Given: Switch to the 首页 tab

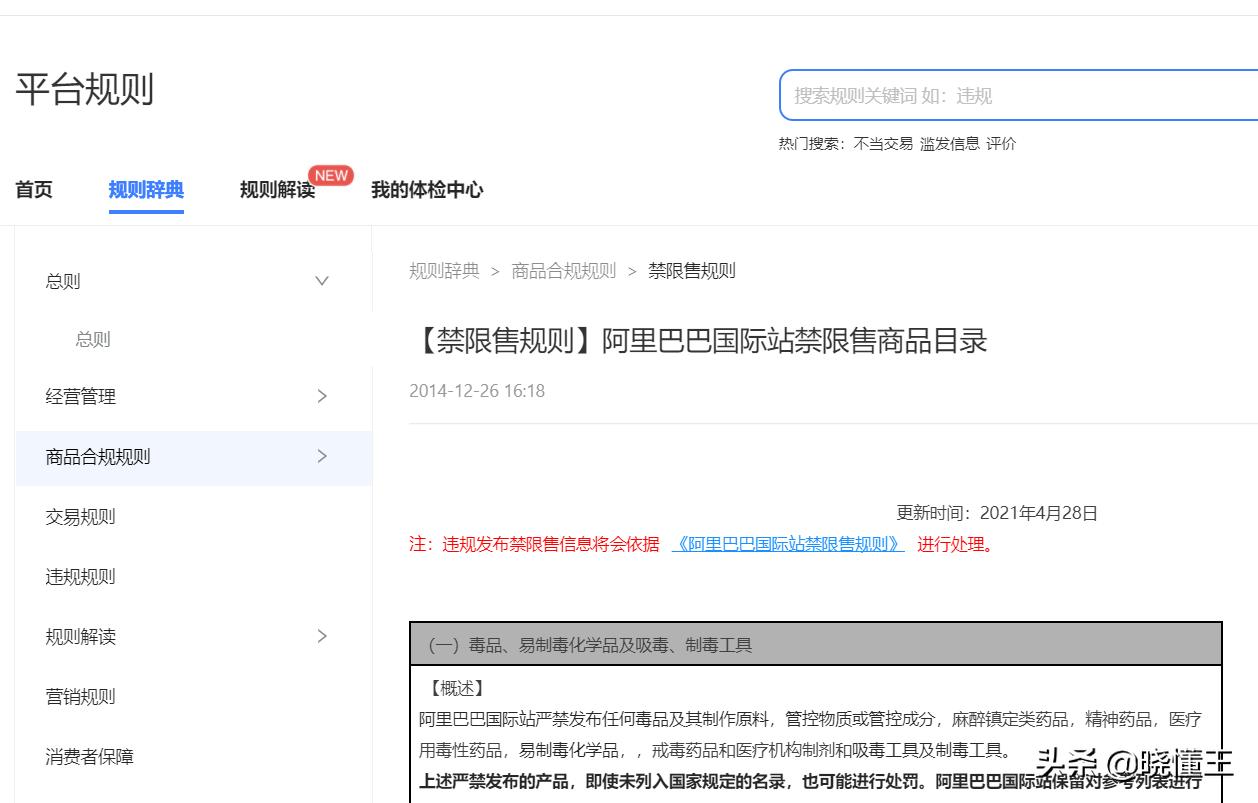Looking at the screenshot, I should pos(33,190).
